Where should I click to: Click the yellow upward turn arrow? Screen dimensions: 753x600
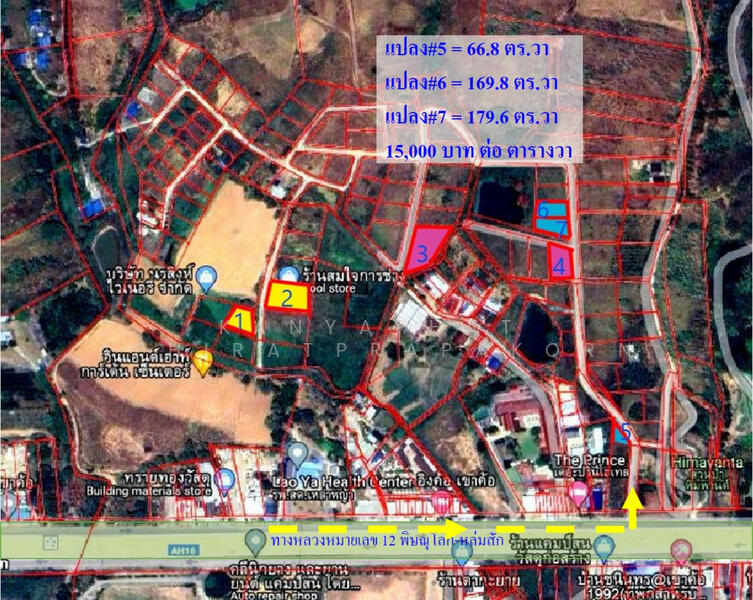coord(631,506)
